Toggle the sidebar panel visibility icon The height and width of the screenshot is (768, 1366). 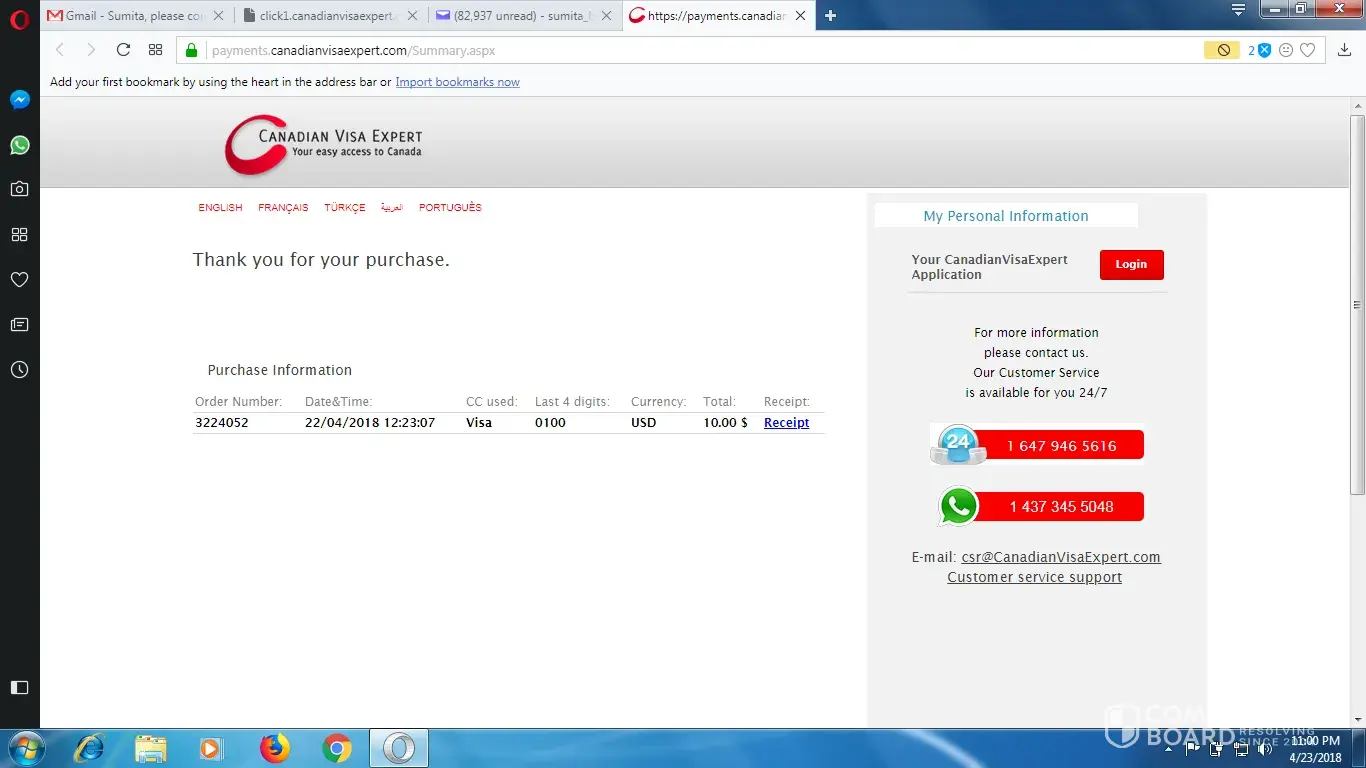[19, 687]
